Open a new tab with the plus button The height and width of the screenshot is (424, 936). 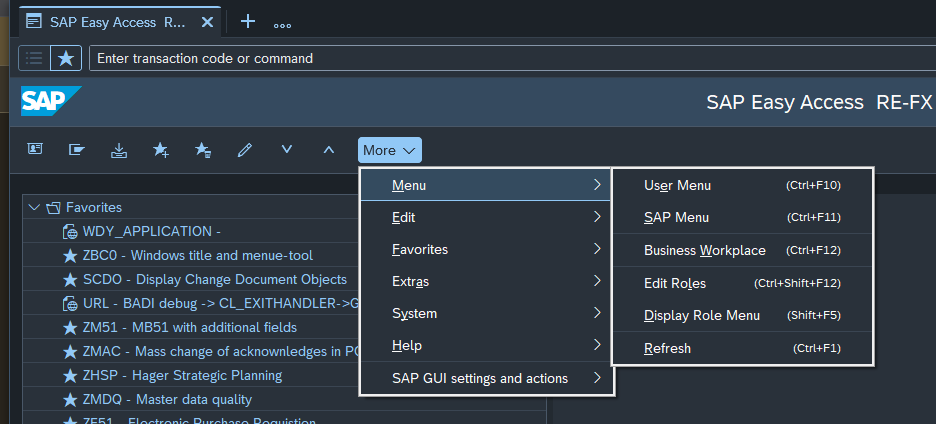tap(248, 21)
